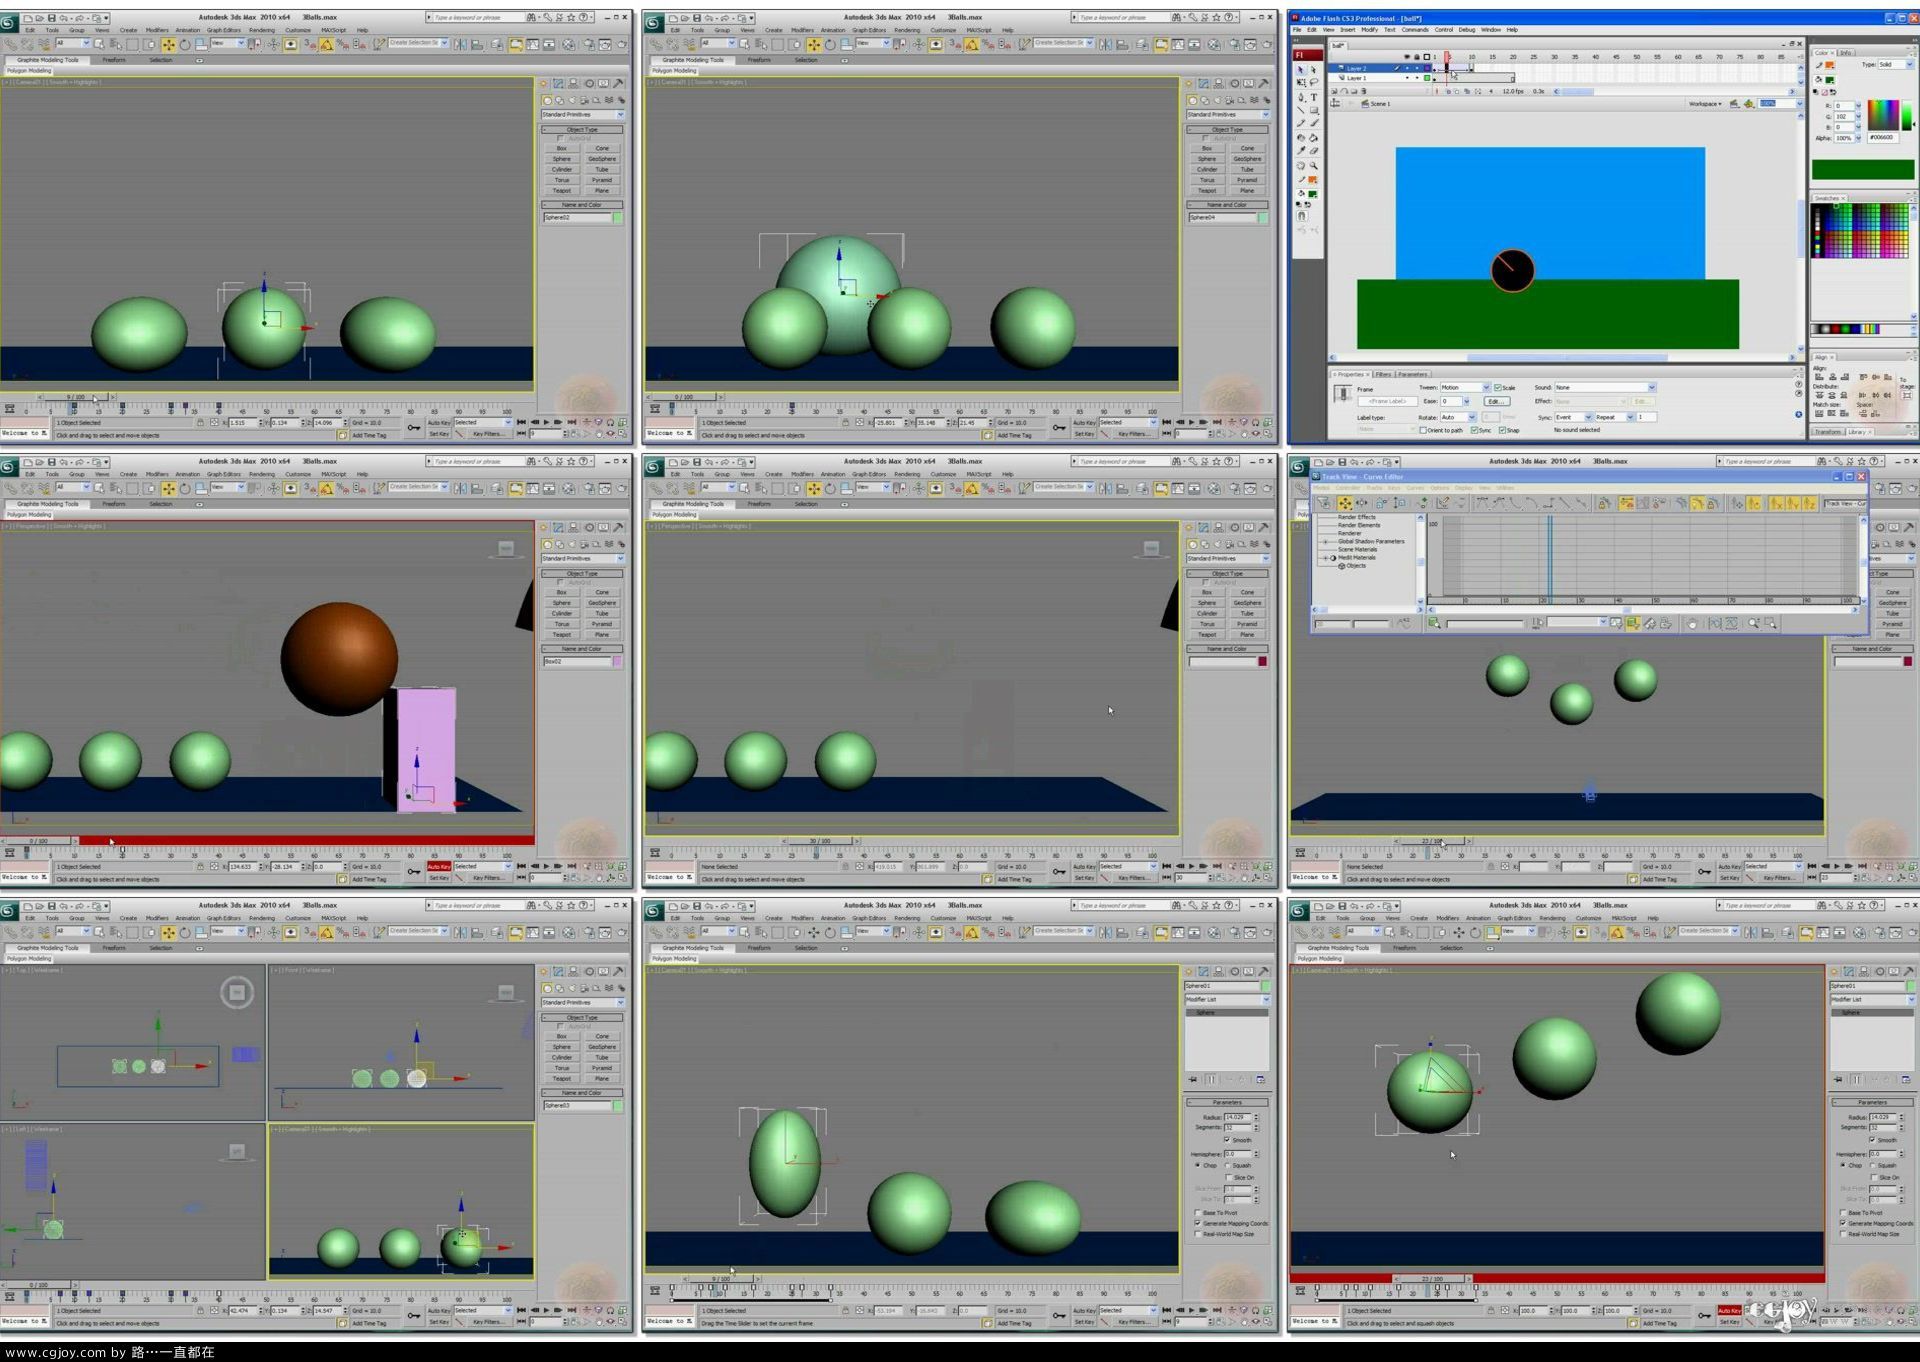1920x1362 pixels.
Task: Select Rotate tool in Sphere04 window toolbar
Action: click(830, 44)
